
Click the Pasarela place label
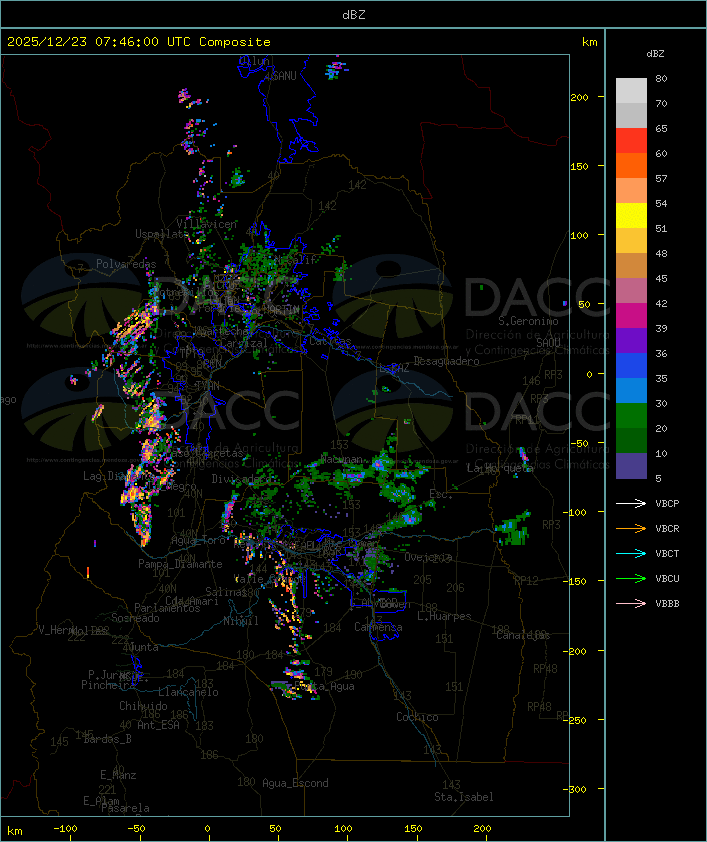(x=125, y=808)
